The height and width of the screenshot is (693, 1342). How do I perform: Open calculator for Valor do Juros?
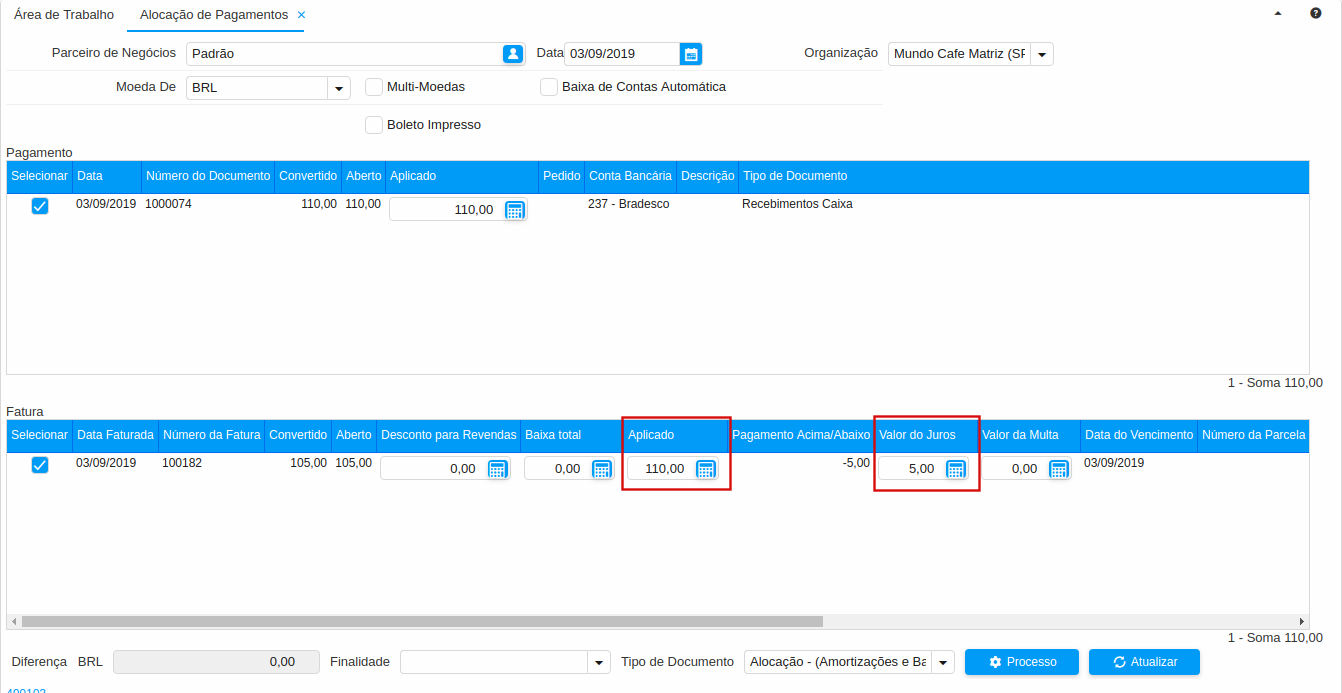pos(955,469)
